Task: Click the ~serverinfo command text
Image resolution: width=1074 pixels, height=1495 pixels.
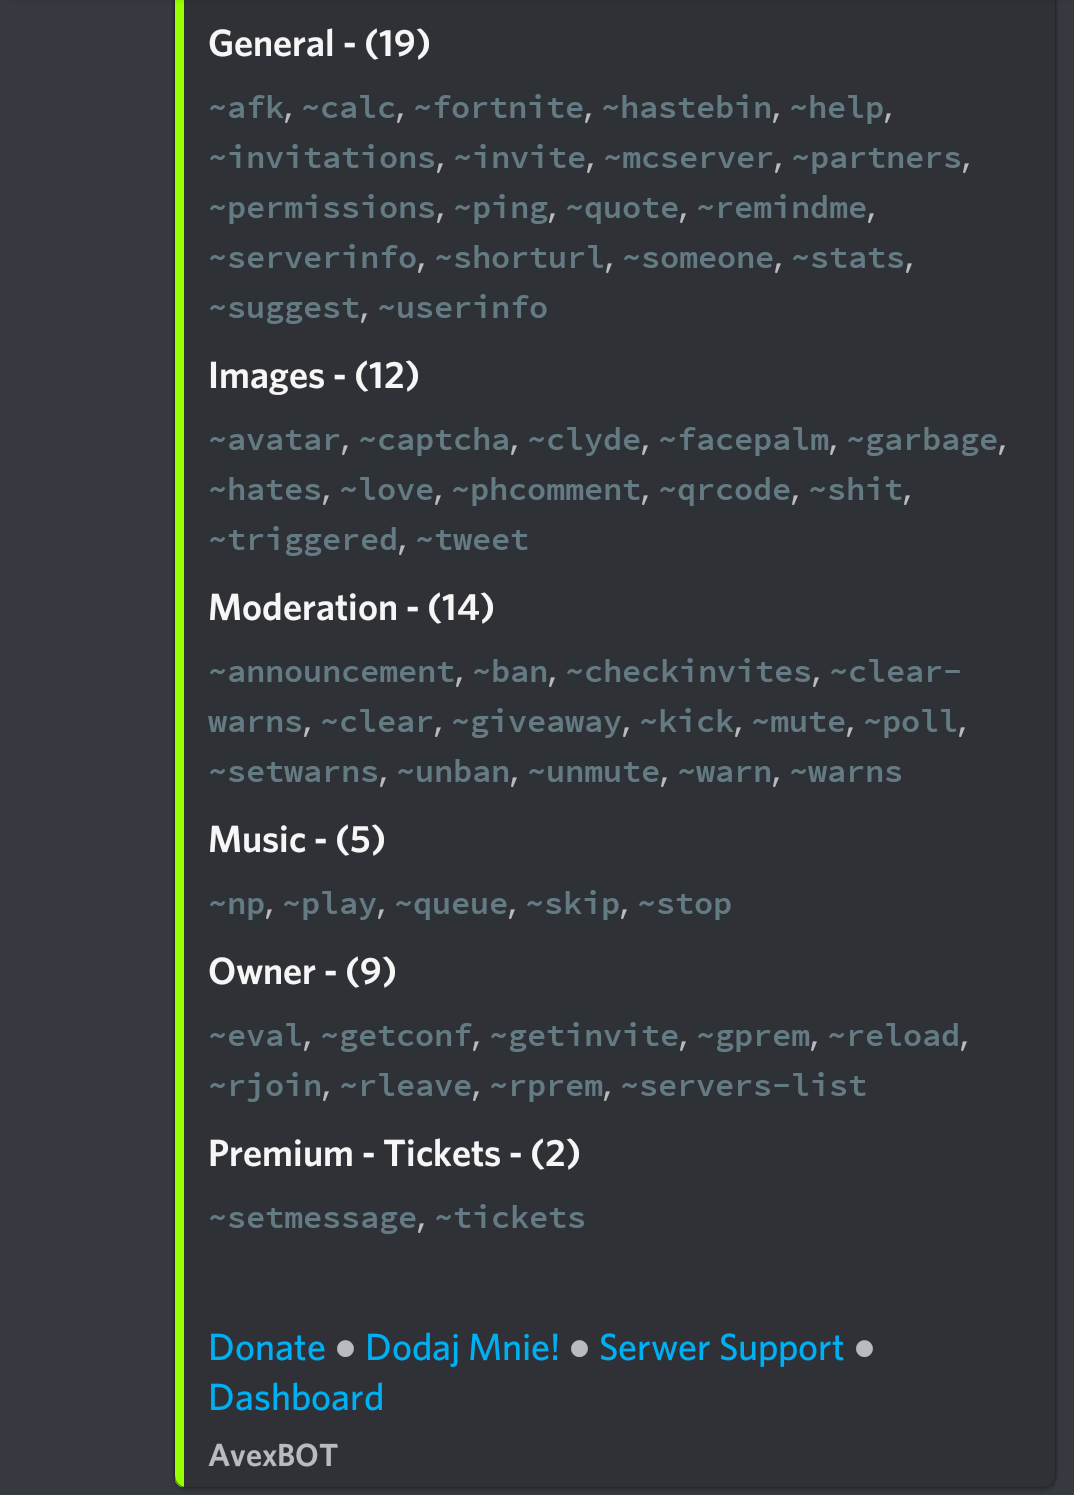Action: [313, 258]
